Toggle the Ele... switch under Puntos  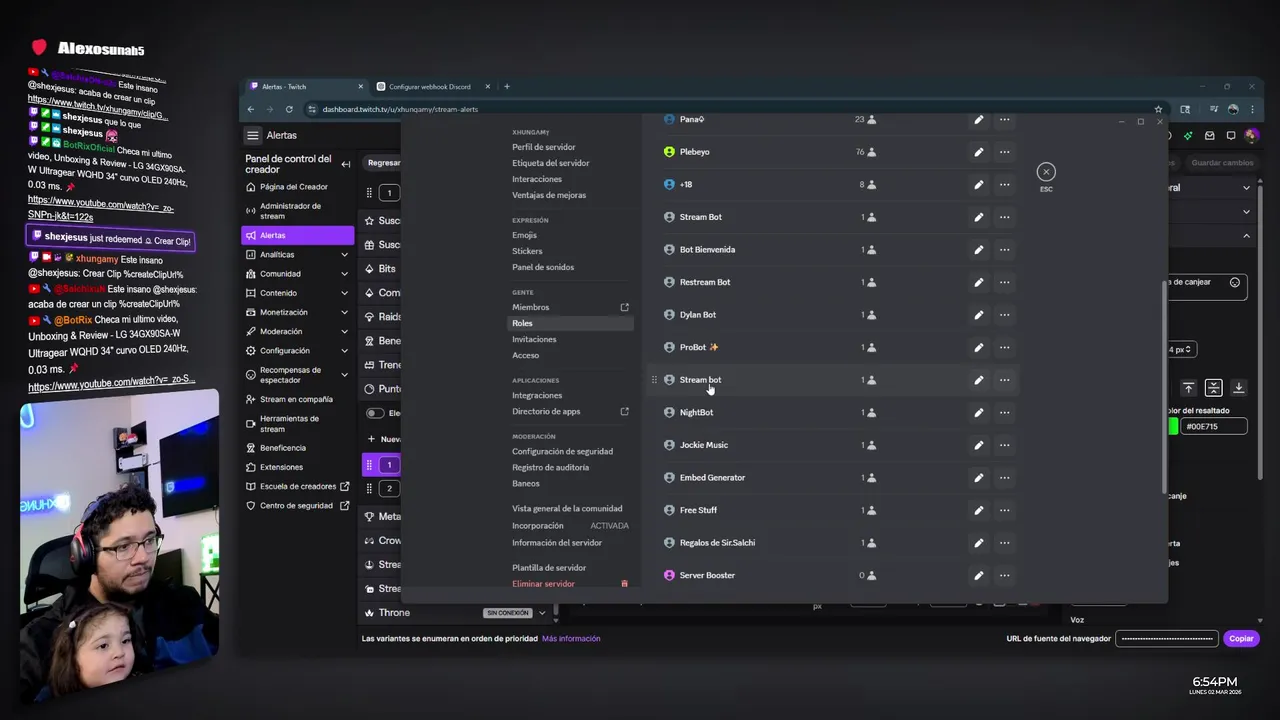[x=375, y=413]
